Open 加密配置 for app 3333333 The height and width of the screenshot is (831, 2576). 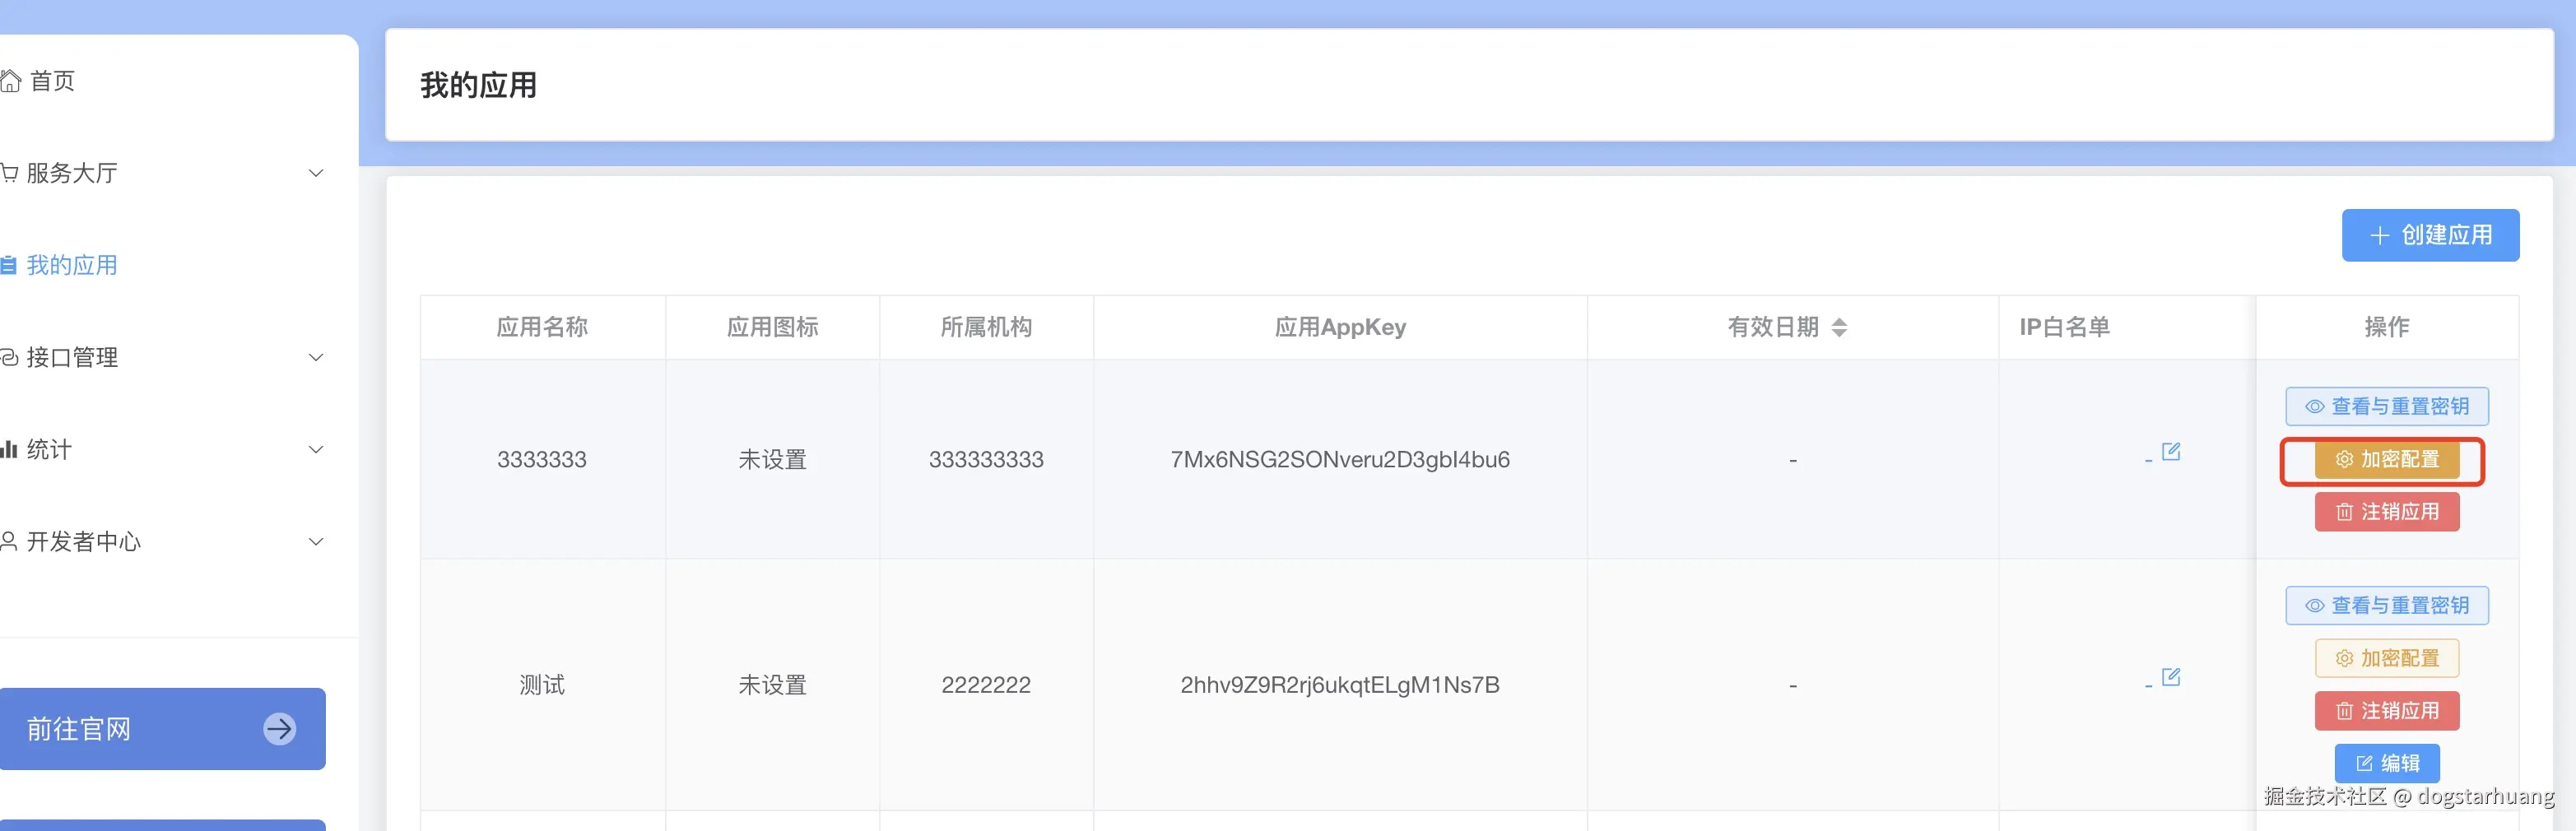click(x=2387, y=459)
